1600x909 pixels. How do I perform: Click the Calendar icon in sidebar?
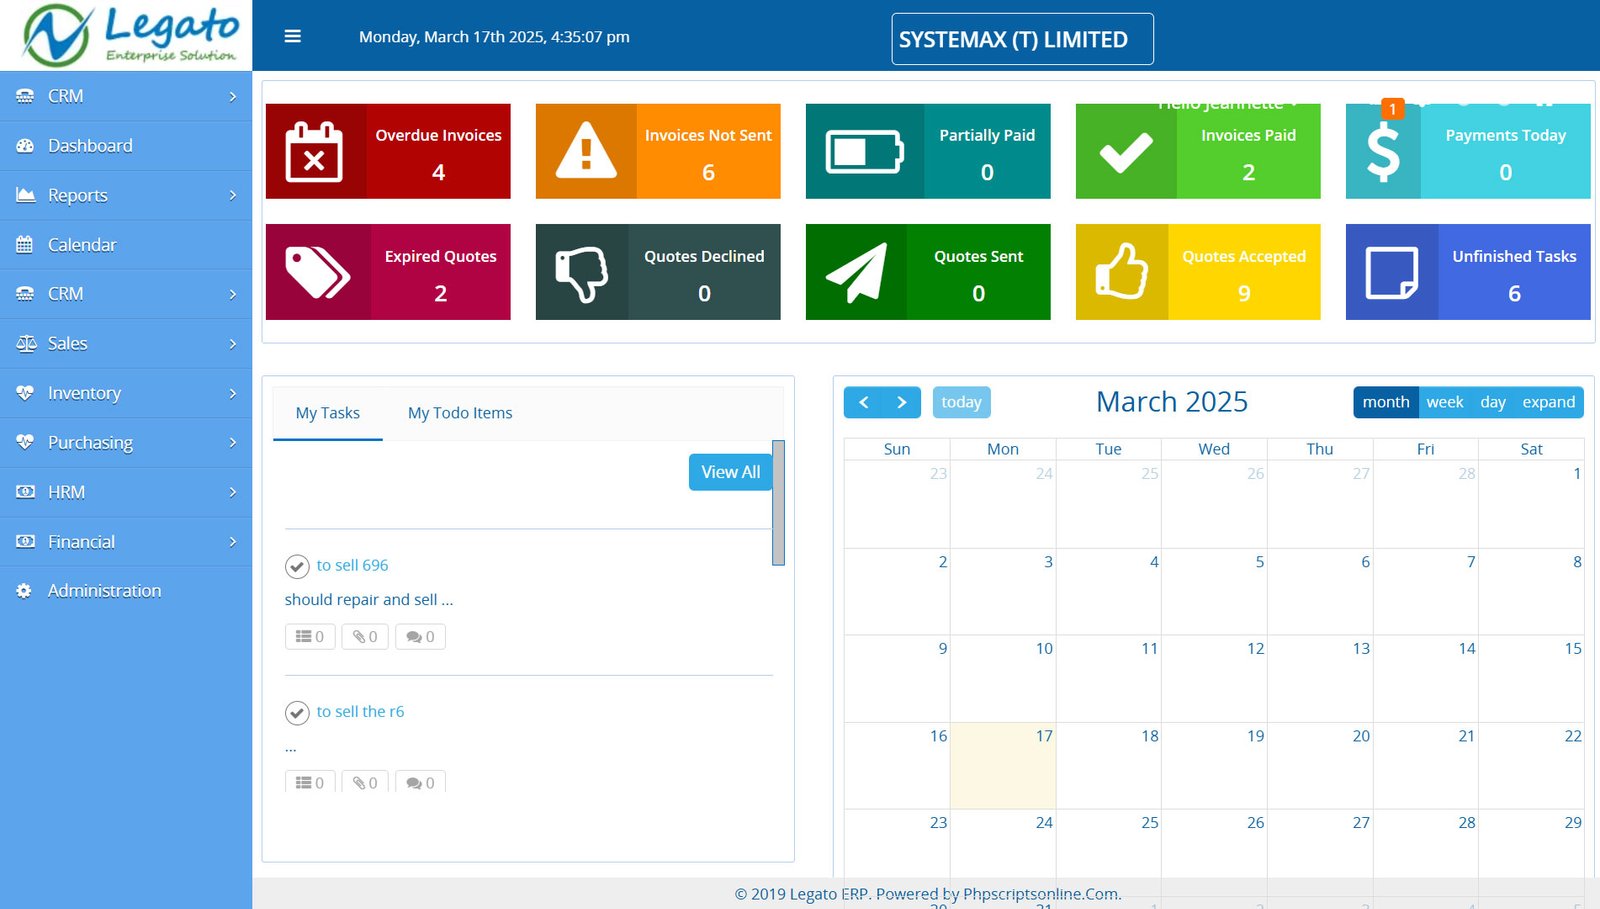point(25,245)
